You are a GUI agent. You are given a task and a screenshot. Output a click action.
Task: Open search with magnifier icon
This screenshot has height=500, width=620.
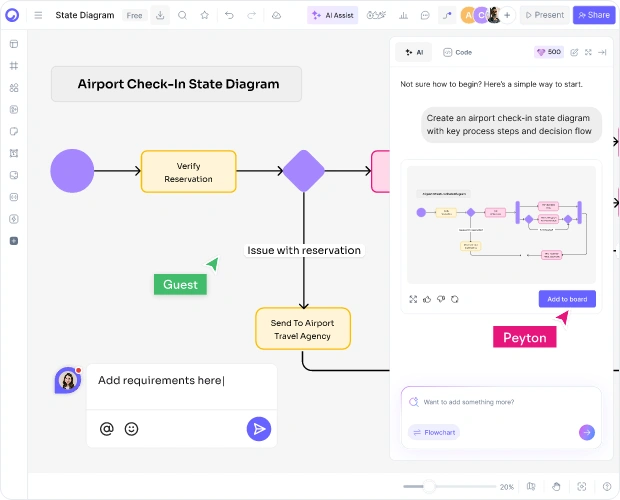click(x=182, y=15)
